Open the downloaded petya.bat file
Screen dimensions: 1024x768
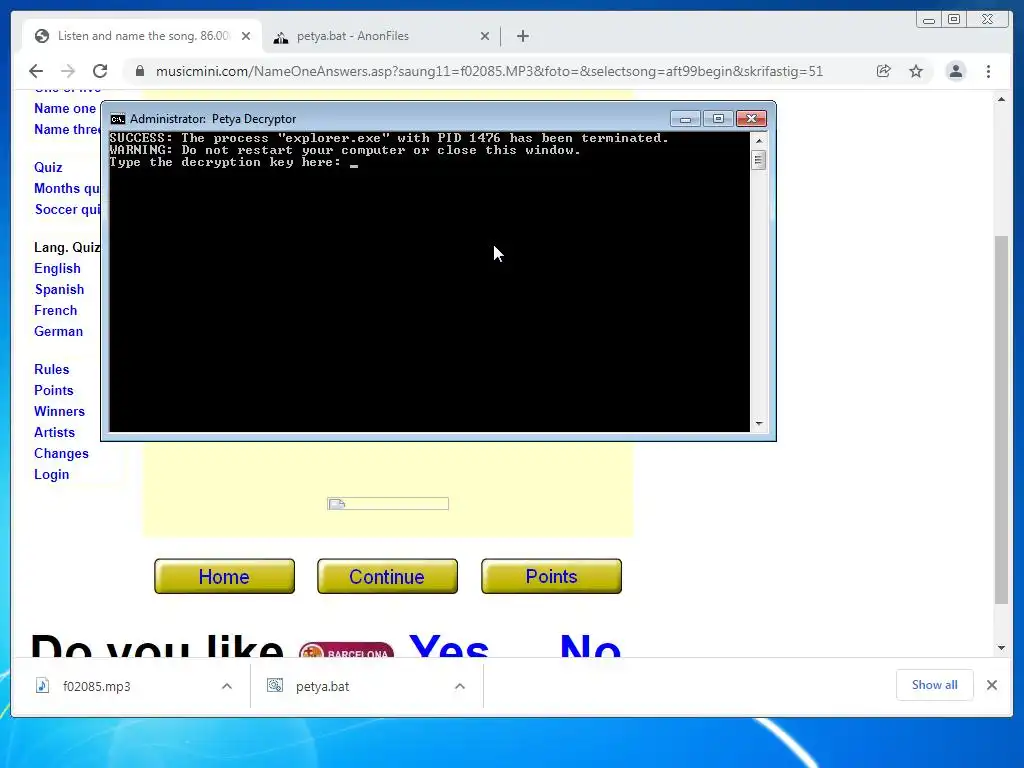322,686
